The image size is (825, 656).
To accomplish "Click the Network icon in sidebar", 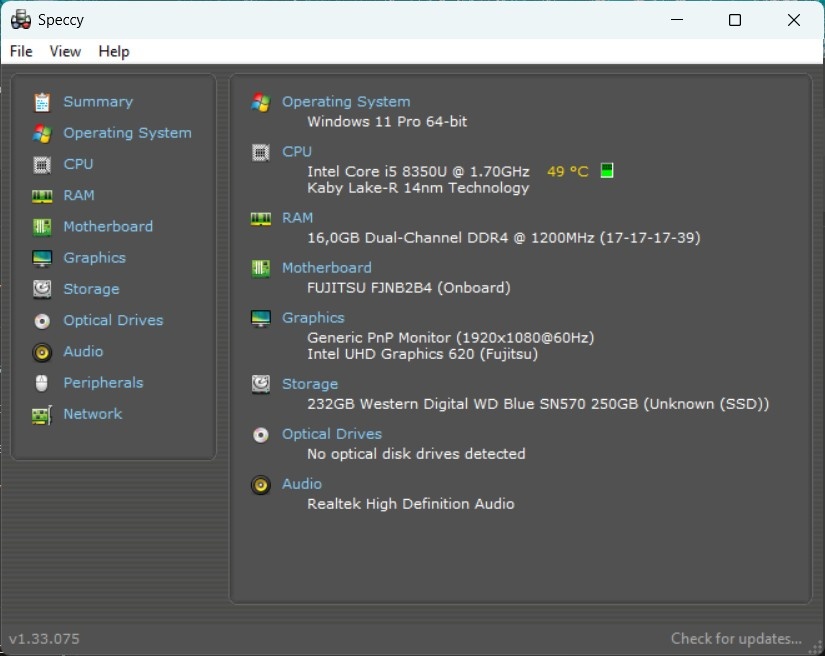I will coord(41,413).
